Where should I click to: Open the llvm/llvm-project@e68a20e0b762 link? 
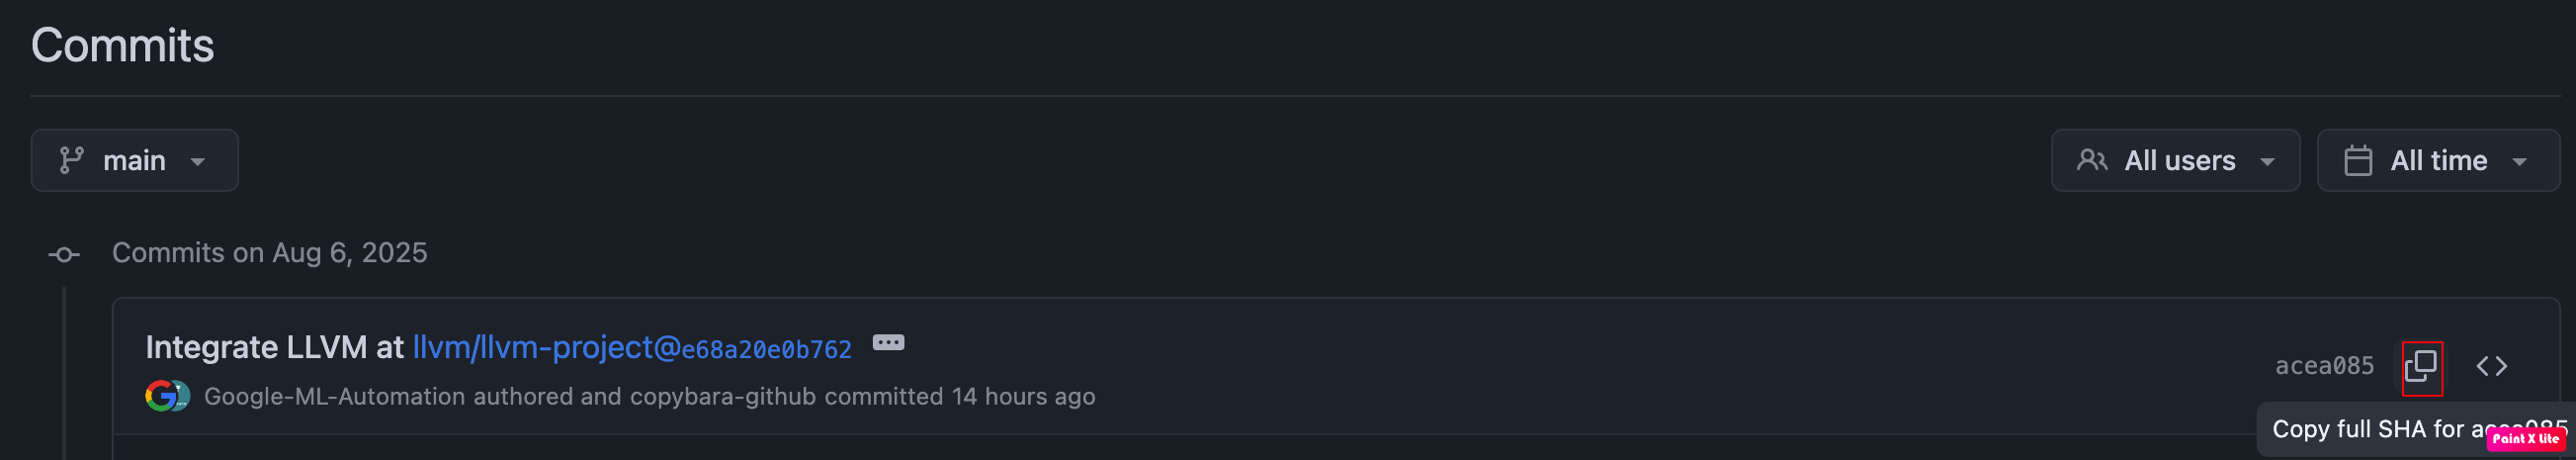tap(632, 348)
